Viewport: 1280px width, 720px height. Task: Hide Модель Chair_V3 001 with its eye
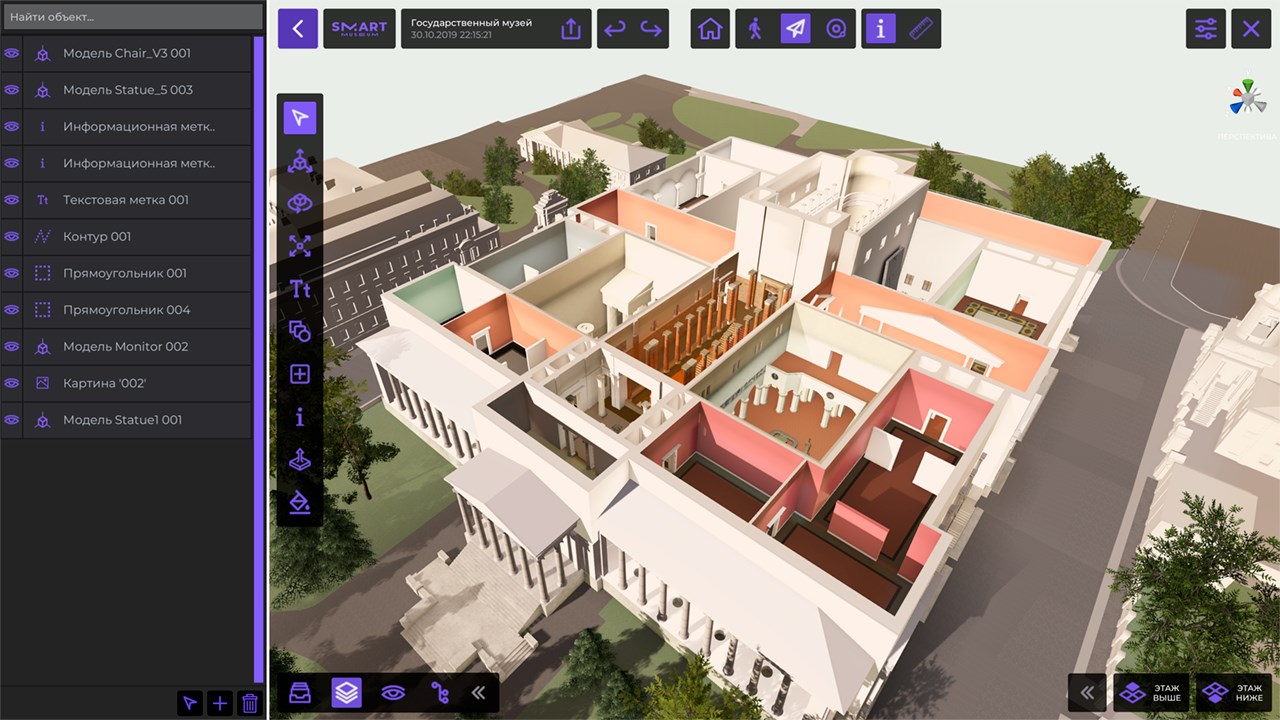12,53
